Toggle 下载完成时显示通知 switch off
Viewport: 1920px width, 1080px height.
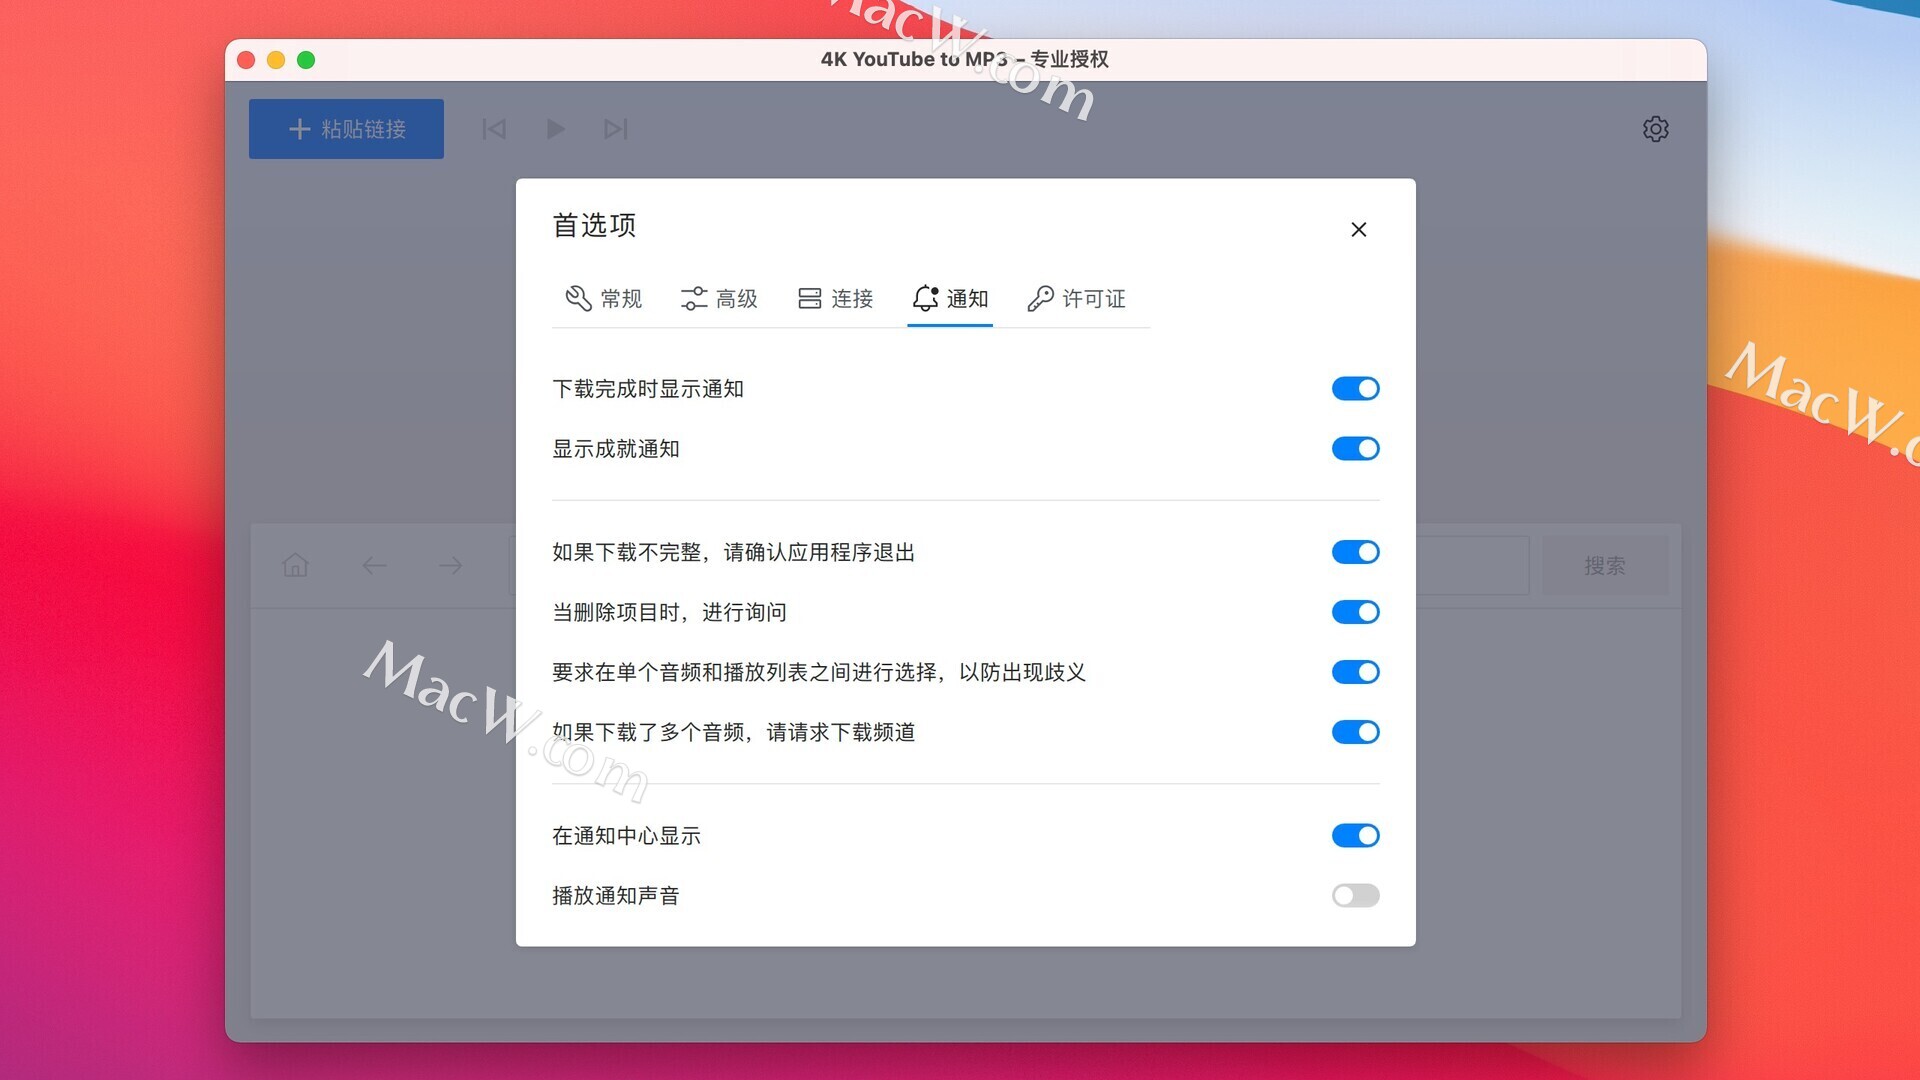coord(1355,388)
